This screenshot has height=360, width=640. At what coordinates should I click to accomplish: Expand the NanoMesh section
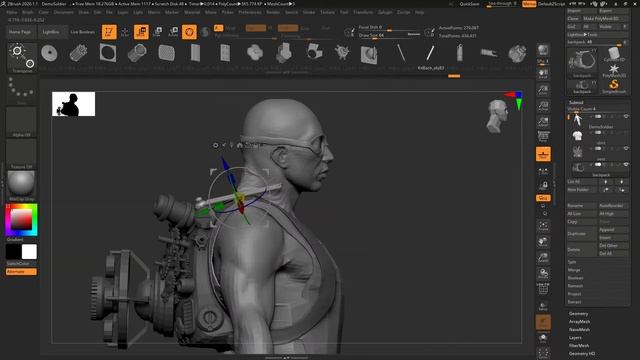pyautogui.click(x=579, y=329)
